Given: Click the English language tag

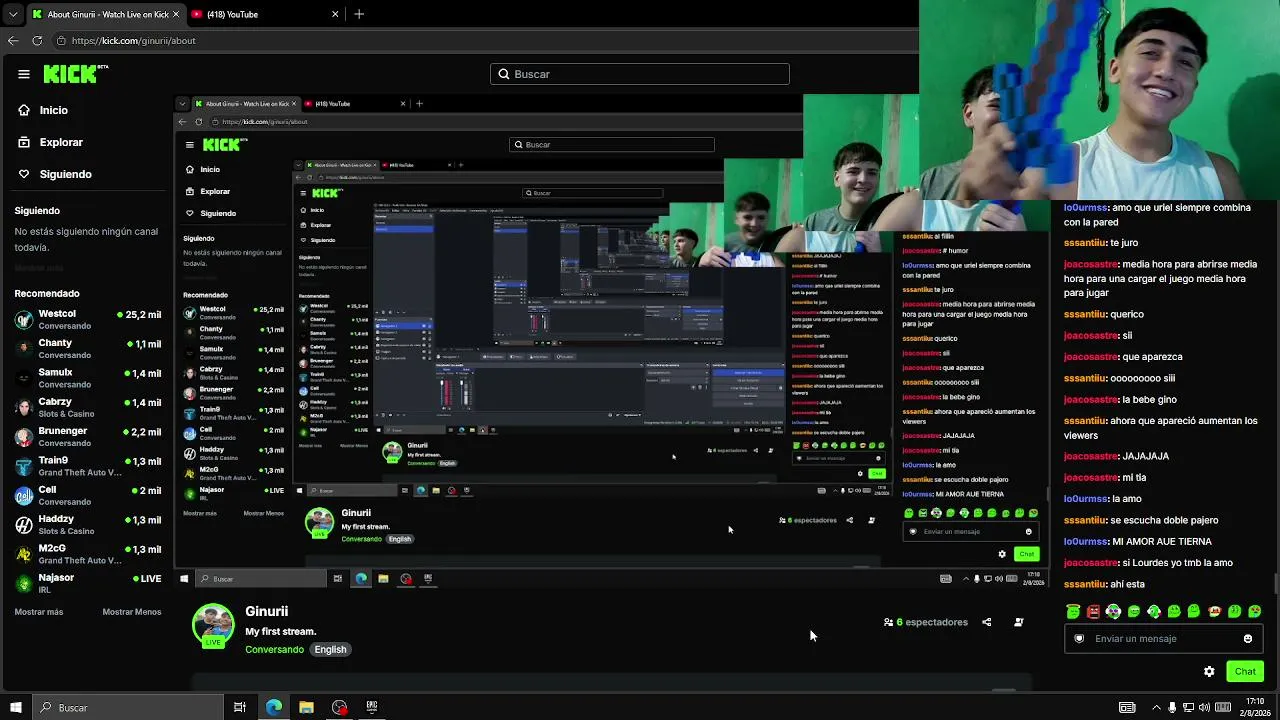Looking at the screenshot, I should 330,650.
